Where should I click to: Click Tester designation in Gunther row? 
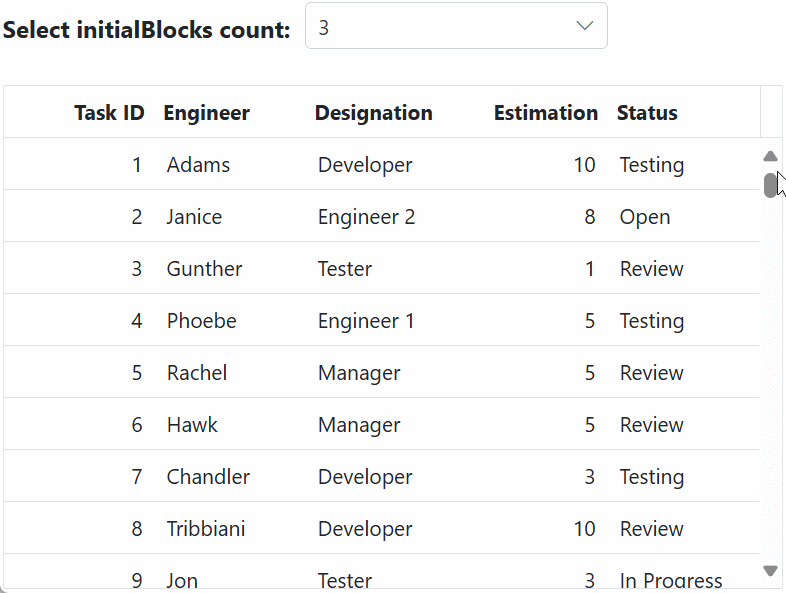click(345, 269)
